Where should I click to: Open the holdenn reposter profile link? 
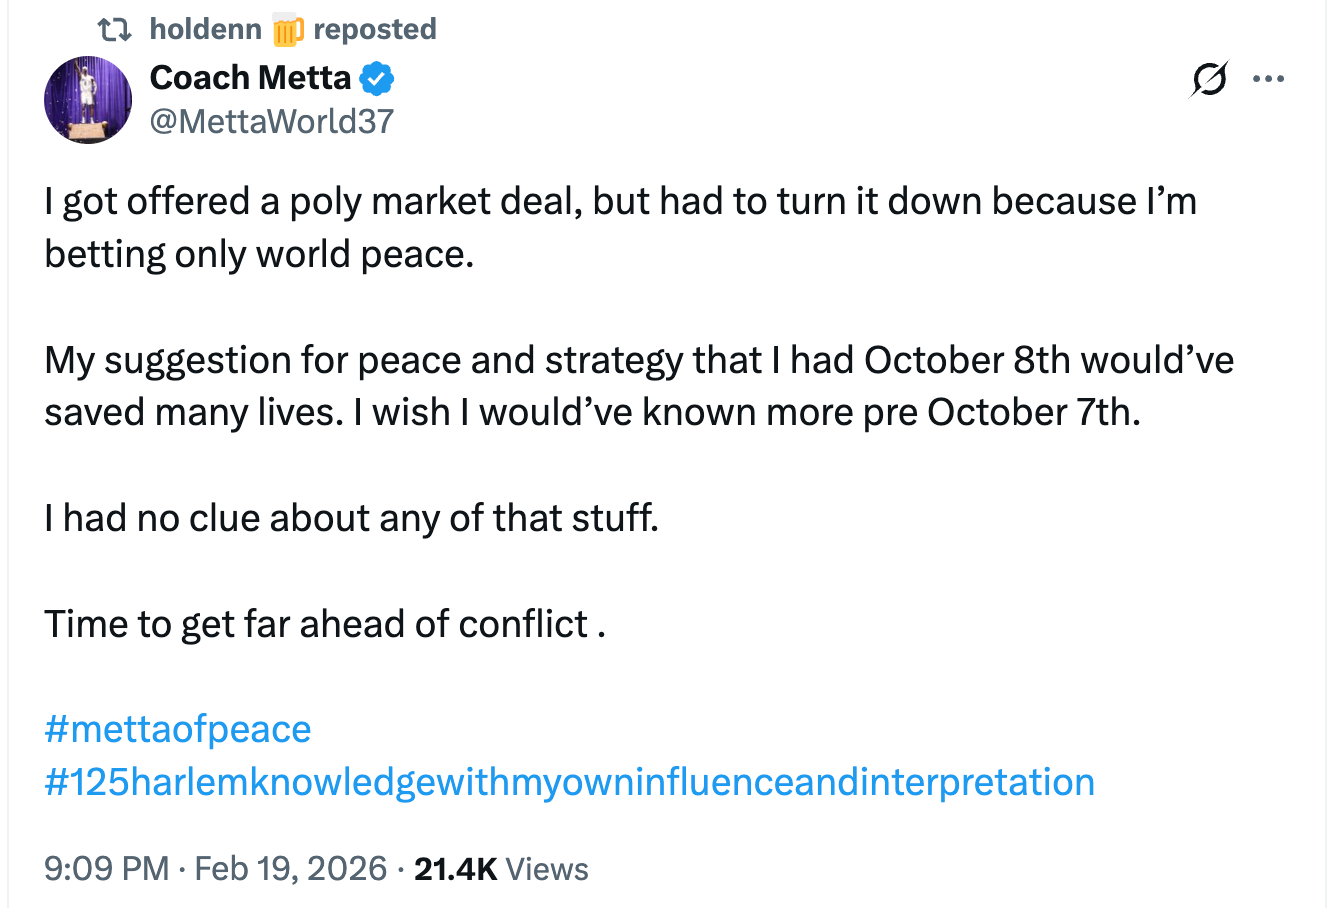pos(205,30)
